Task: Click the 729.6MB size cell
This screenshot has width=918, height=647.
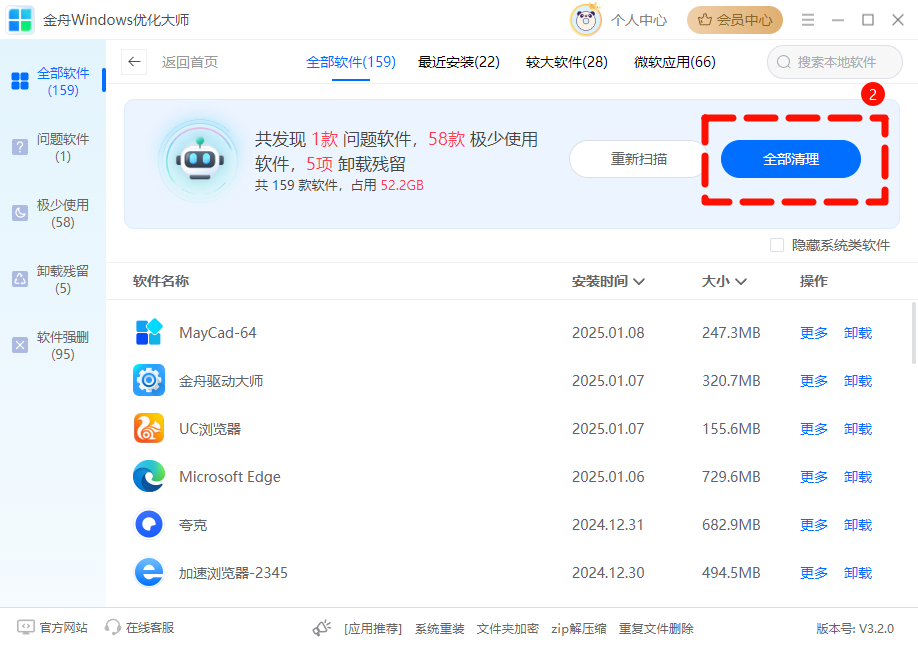Action: (731, 477)
